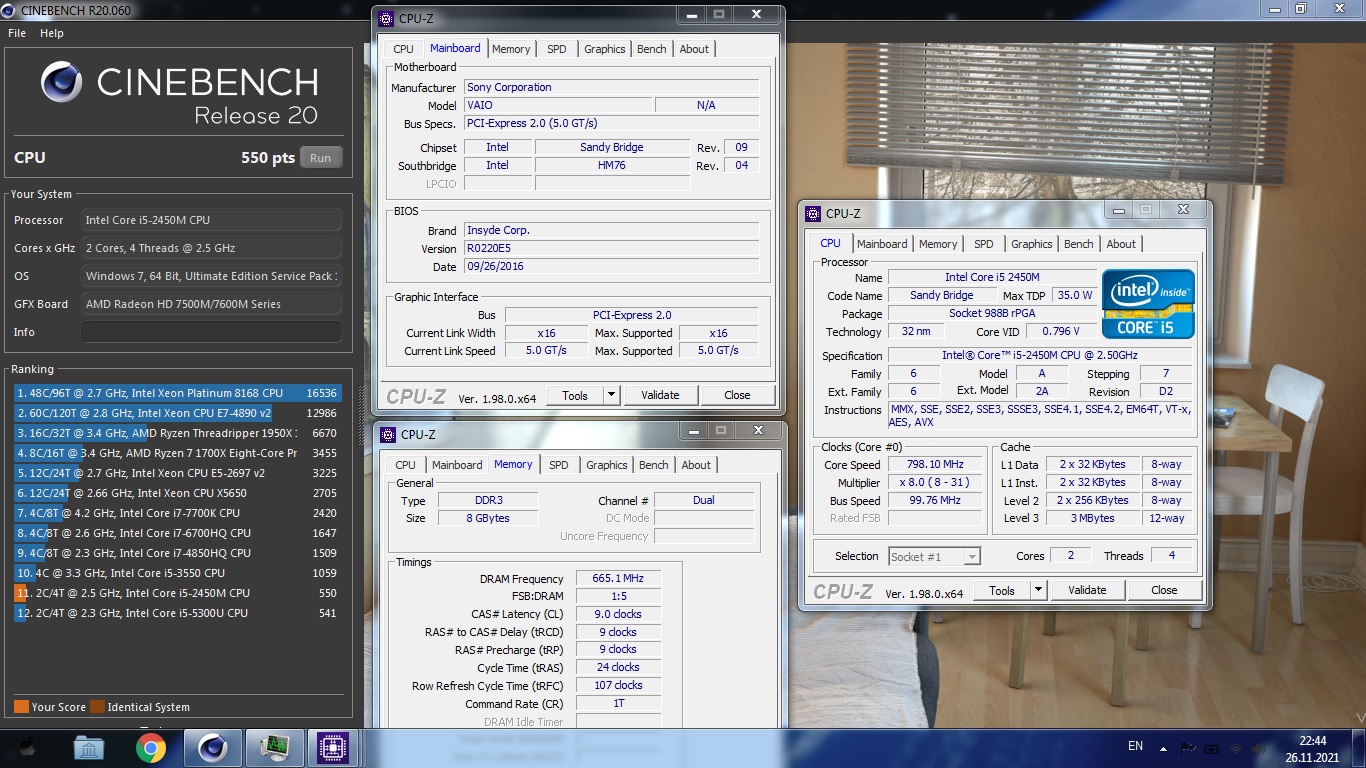Open SPD tab in CPU window
Viewport: 1366px width, 768px height.
[984, 244]
